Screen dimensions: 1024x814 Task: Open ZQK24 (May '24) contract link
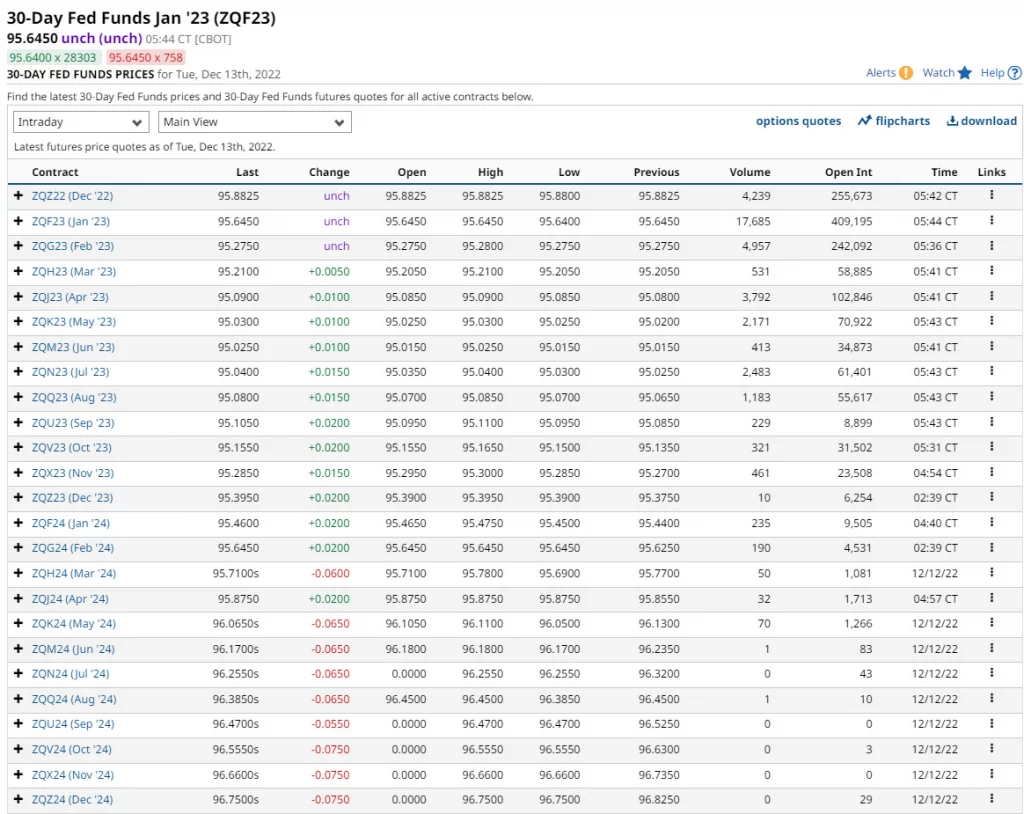[74, 623]
